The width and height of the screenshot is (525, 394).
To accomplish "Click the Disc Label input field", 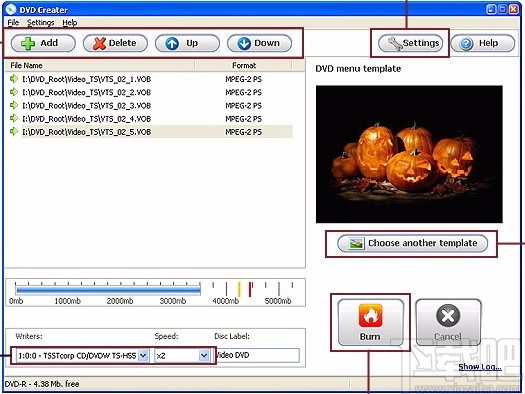I will click(256, 356).
